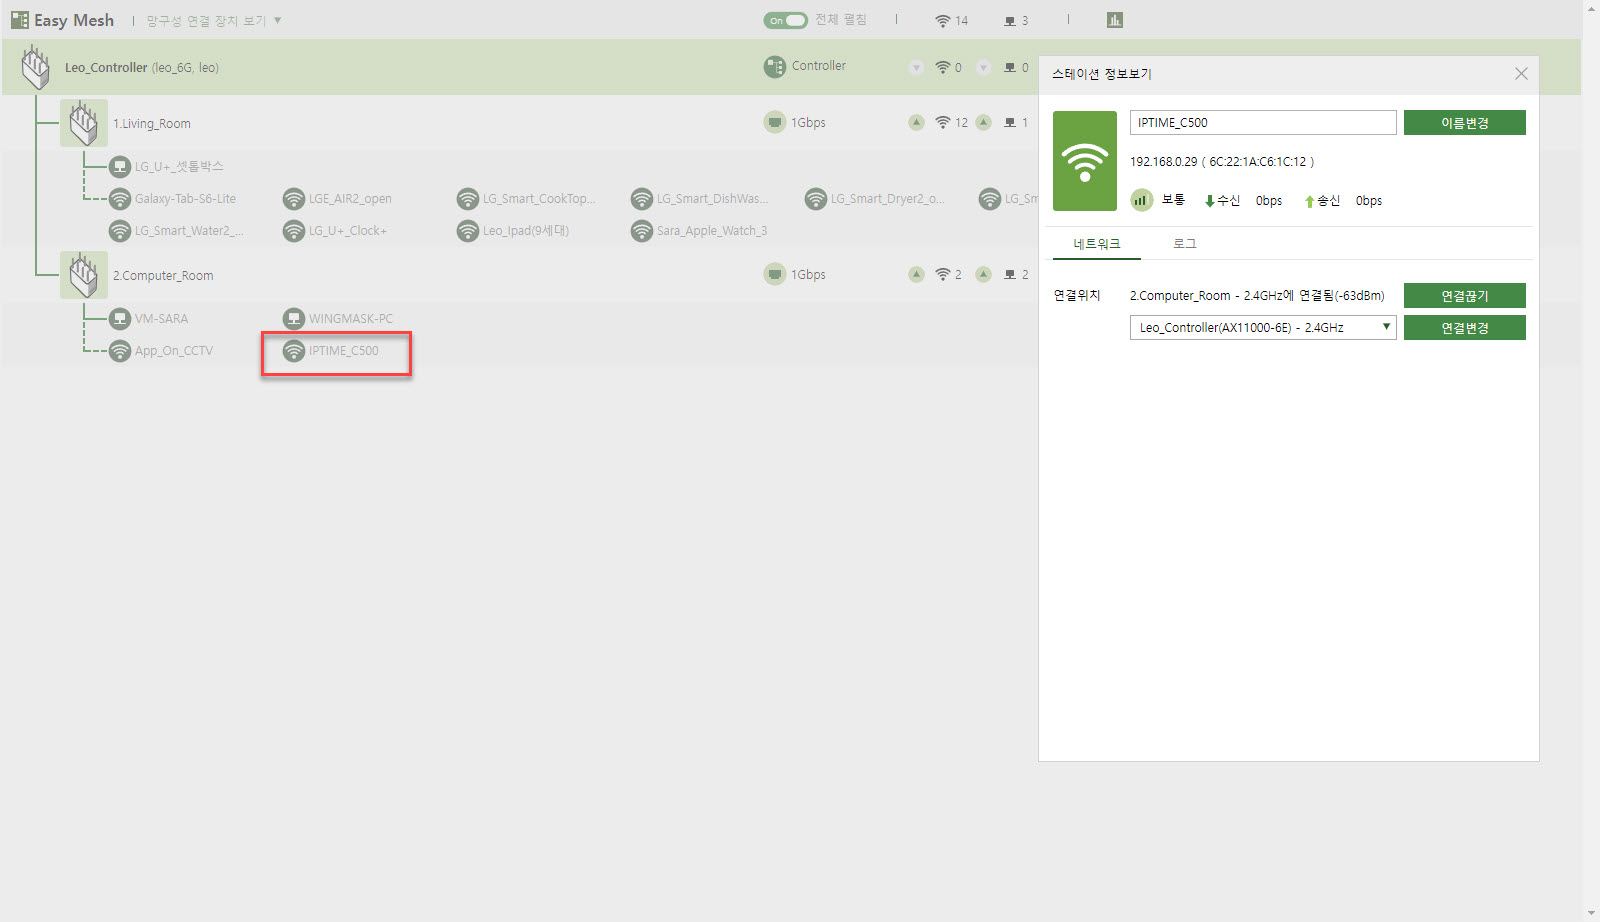The width and height of the screenshot is (1600, 922).
Task: Open the device view mode dropdown
Action: pos(214,20)
